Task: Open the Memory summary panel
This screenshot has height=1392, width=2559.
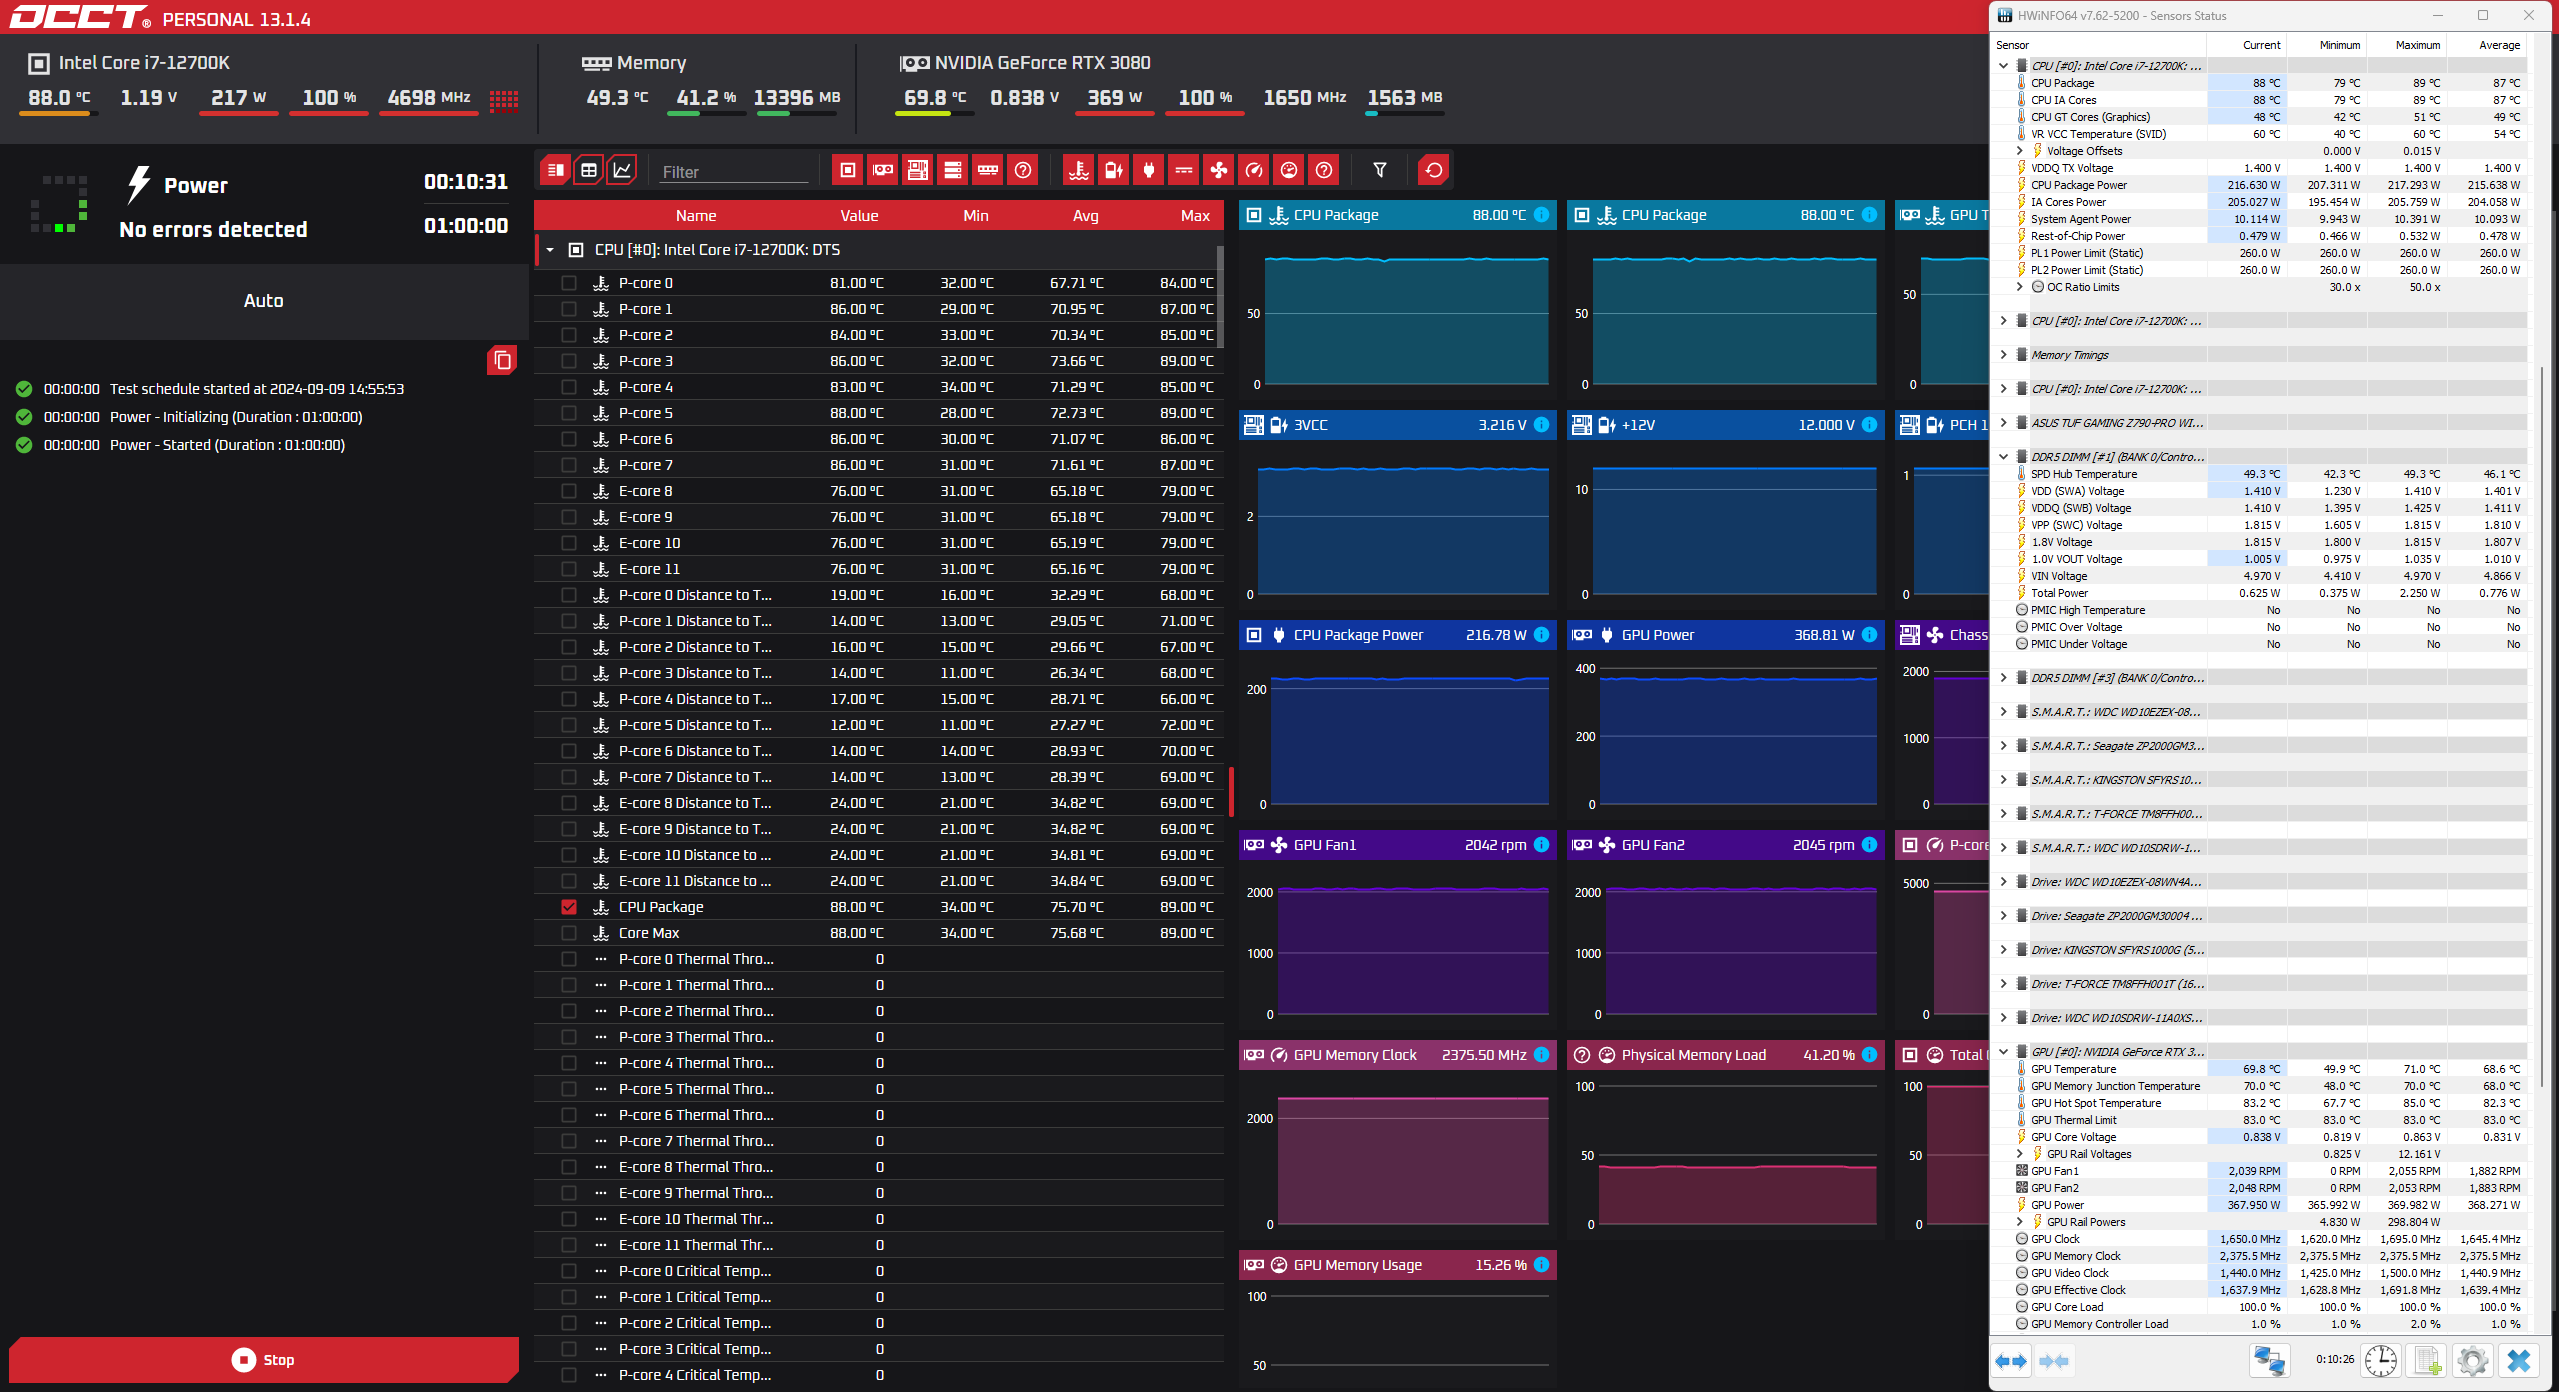Action: [634, 63]
